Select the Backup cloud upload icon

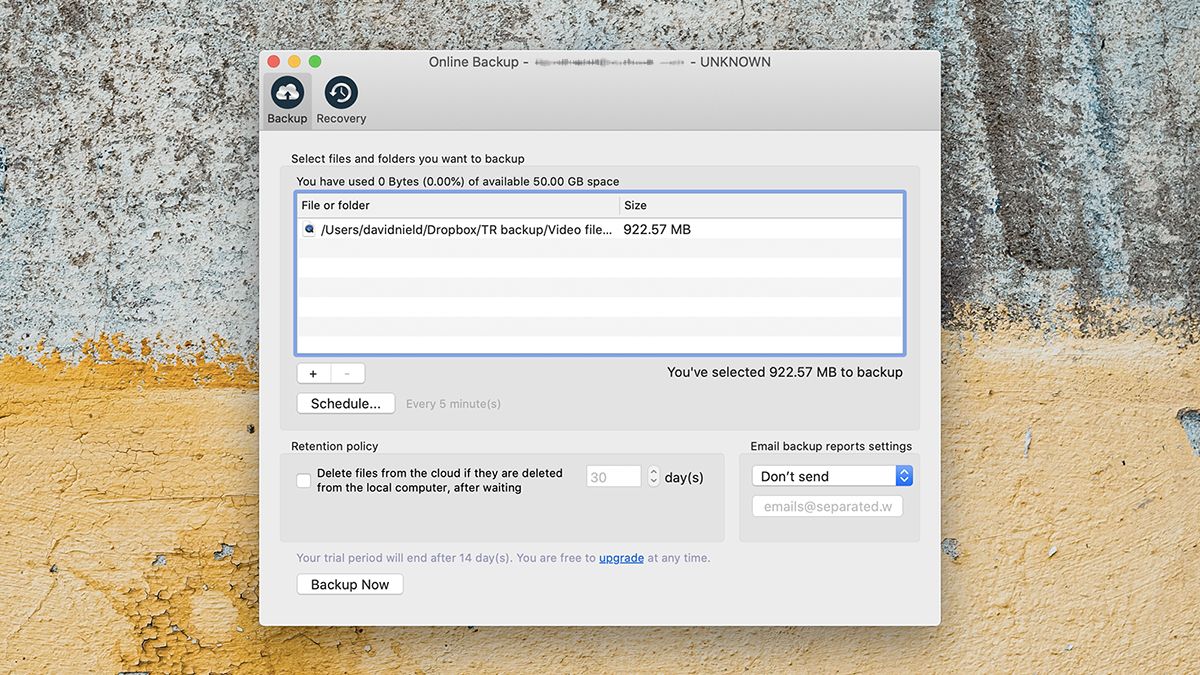coord(287,91)
